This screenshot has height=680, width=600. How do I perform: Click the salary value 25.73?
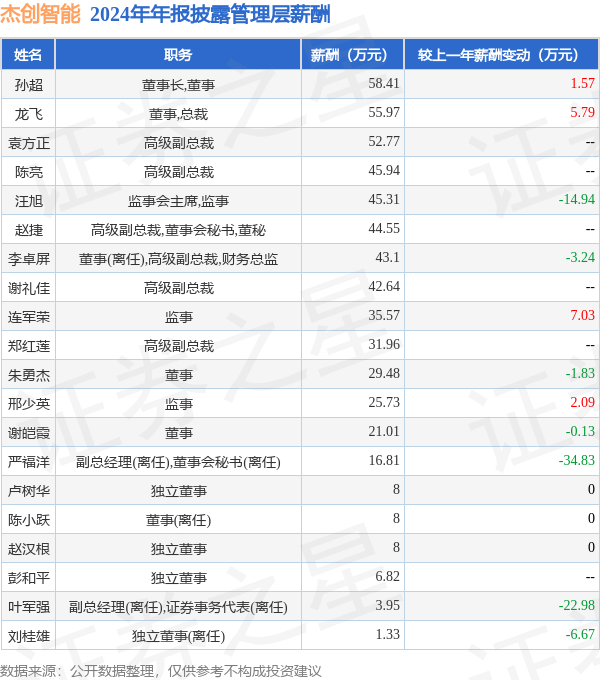(384, 403)
